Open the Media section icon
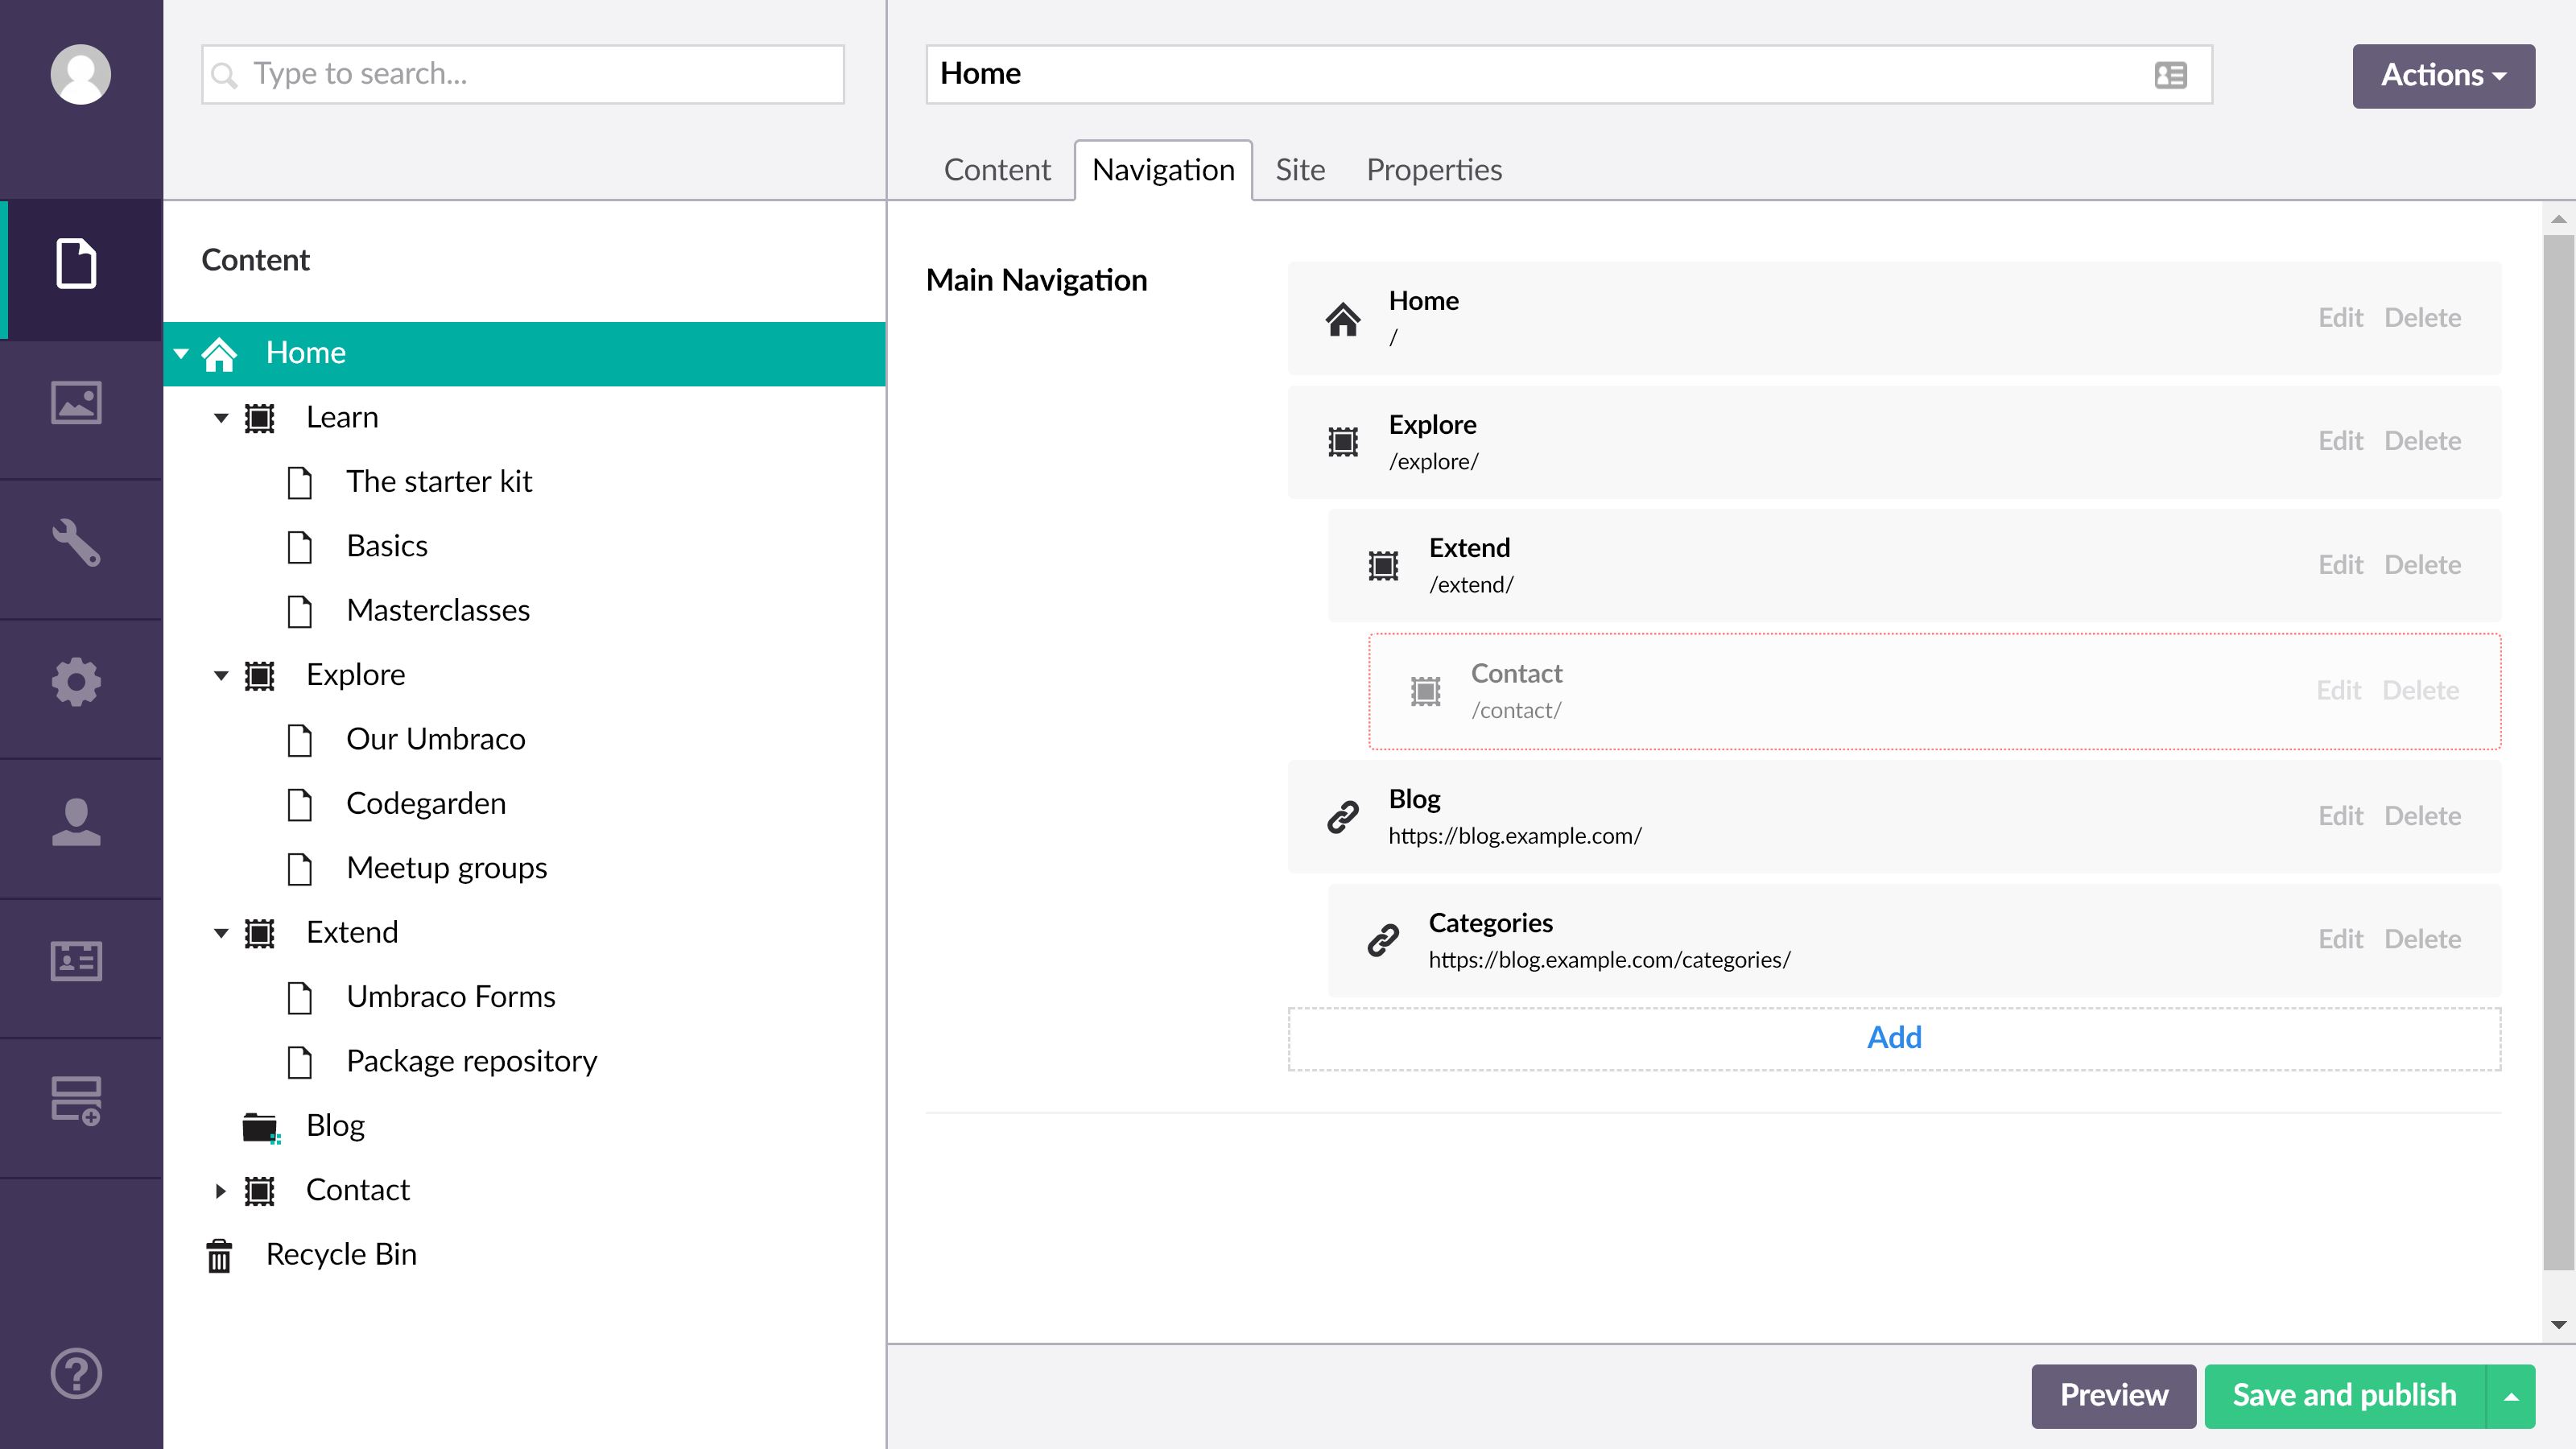The image size is (2576, 1449). tap(77, 403)
